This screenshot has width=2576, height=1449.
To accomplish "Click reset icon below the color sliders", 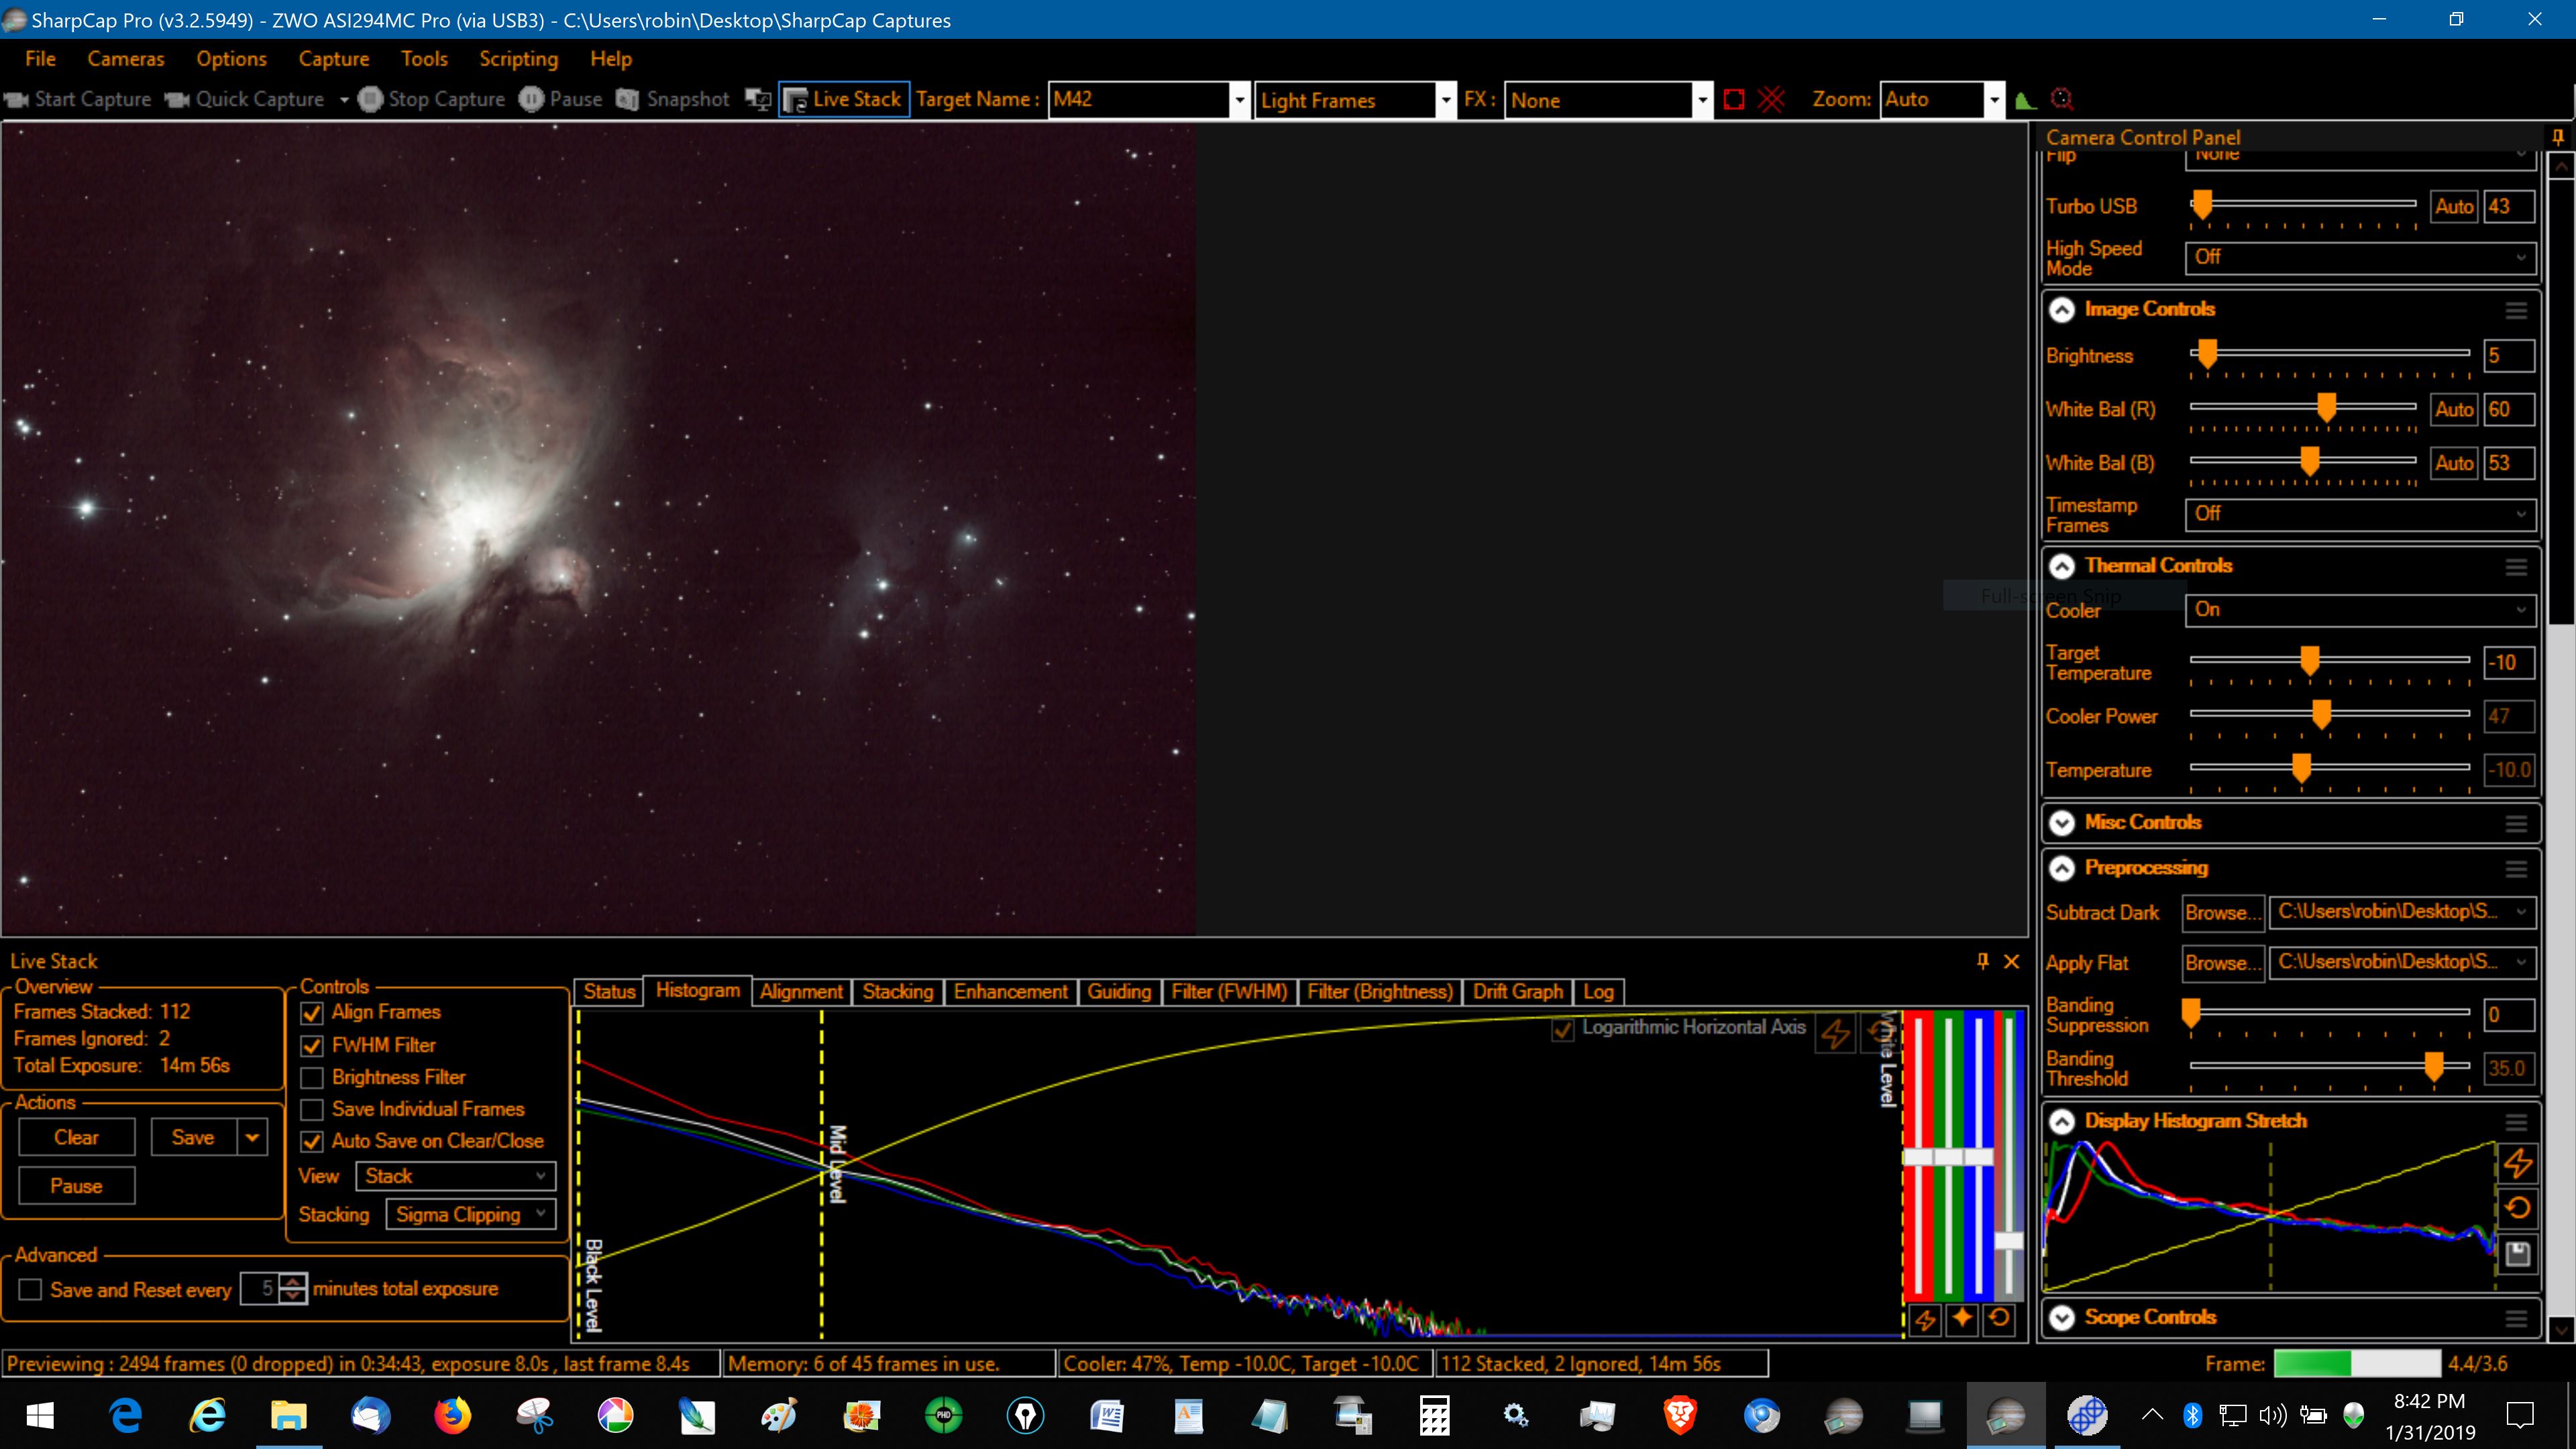I will coord(1999,1319).
